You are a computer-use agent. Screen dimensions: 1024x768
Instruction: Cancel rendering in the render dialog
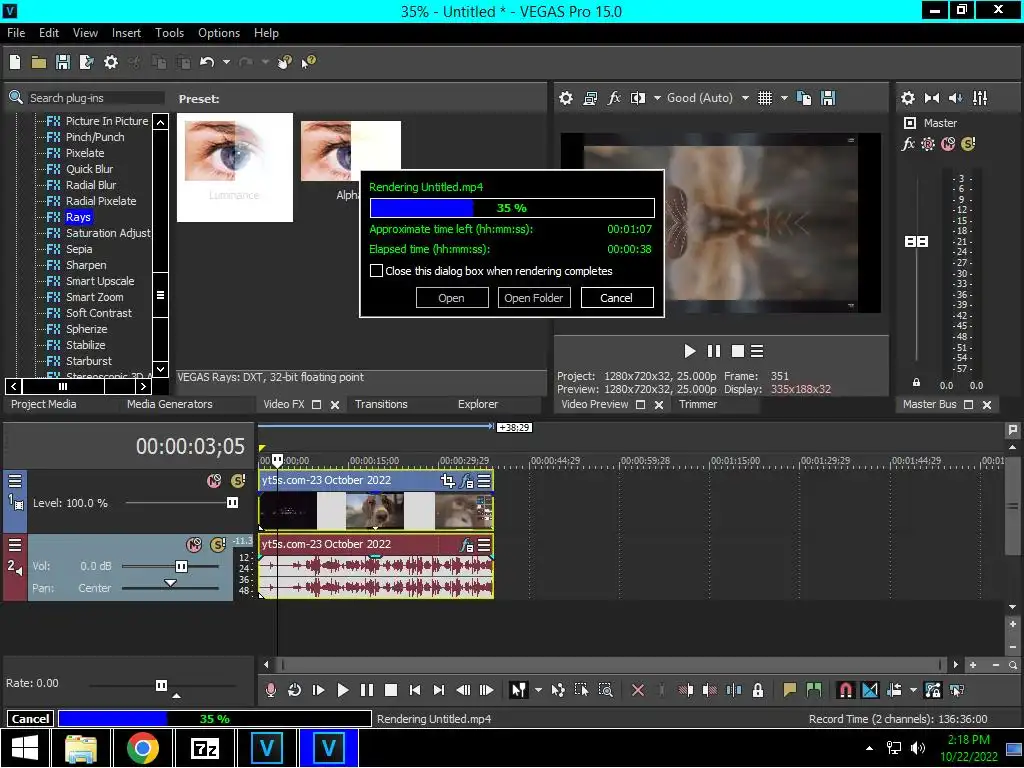[x=616, y=298]
